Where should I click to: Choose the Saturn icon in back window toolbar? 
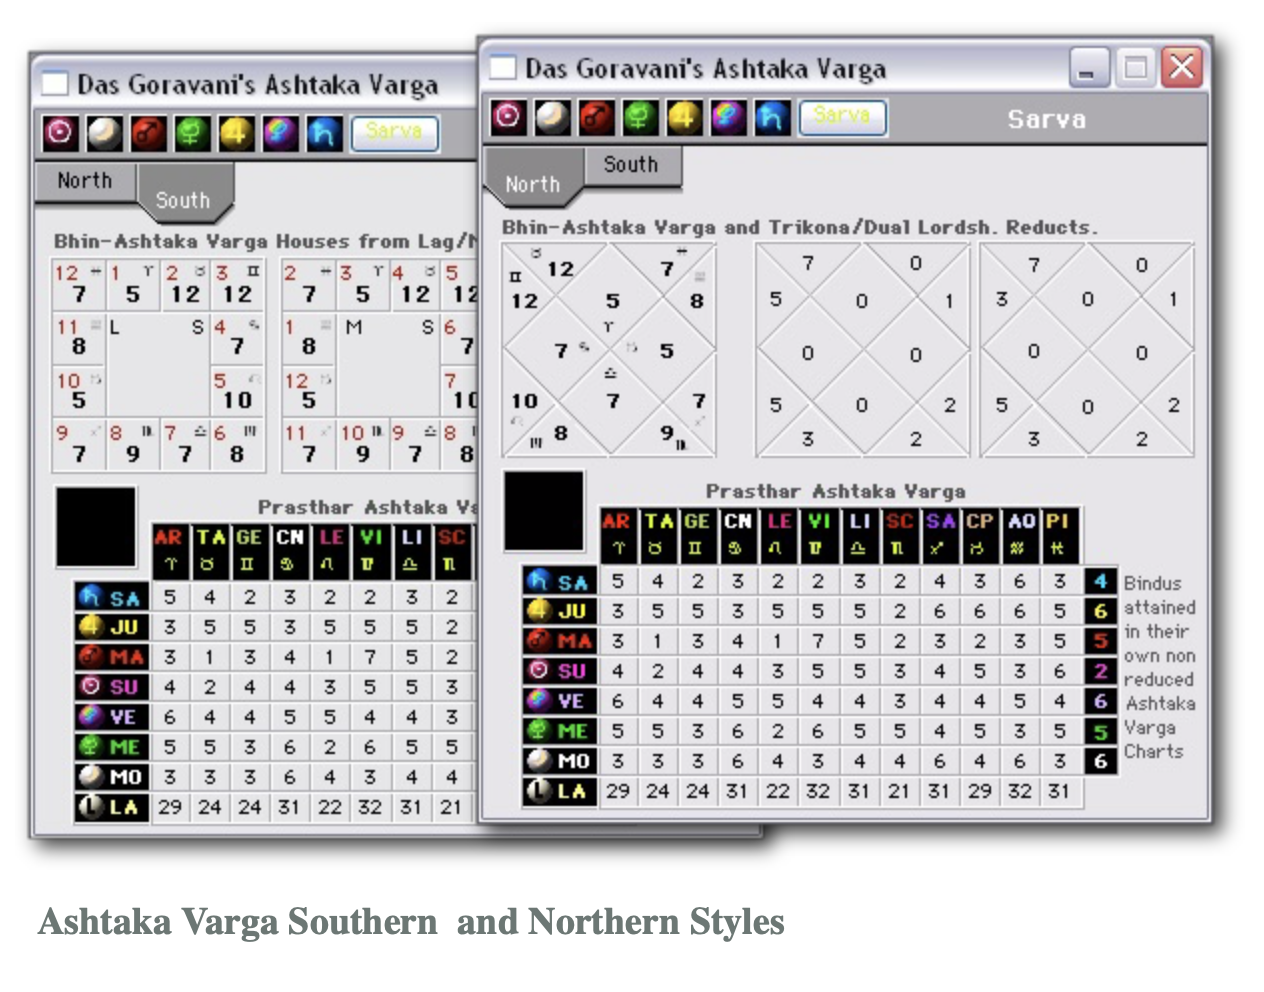324,132
